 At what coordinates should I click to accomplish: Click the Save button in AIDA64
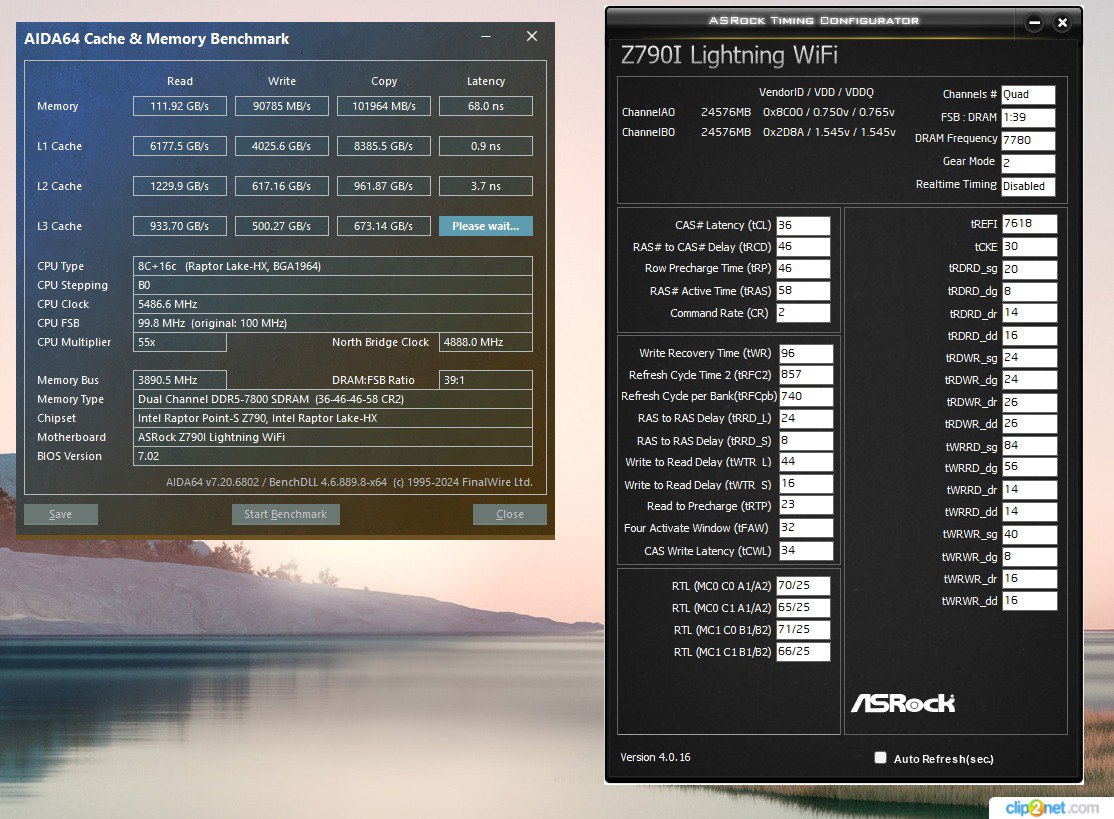(x=60, y=514)
